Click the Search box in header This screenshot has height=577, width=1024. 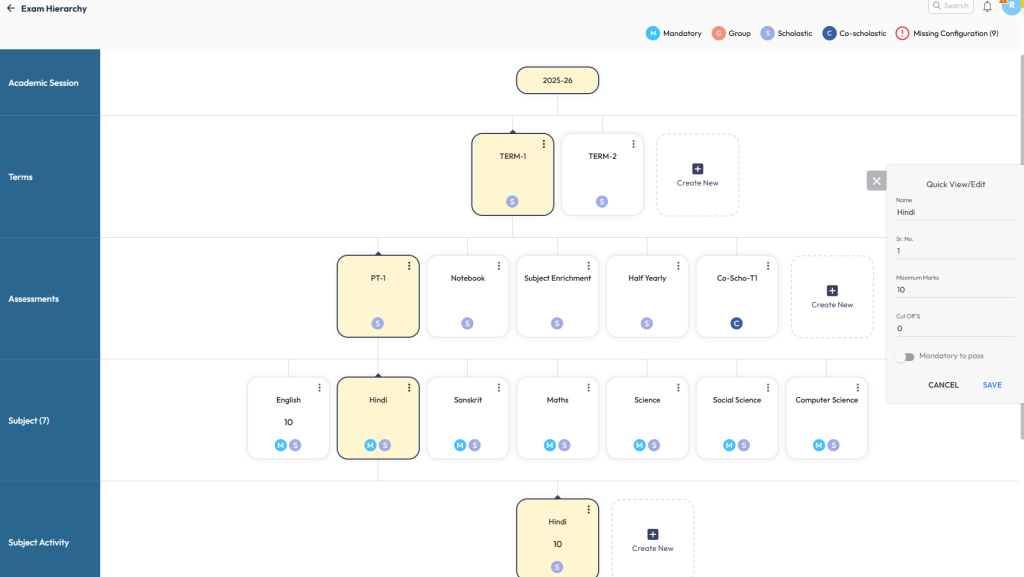point(951,6)
